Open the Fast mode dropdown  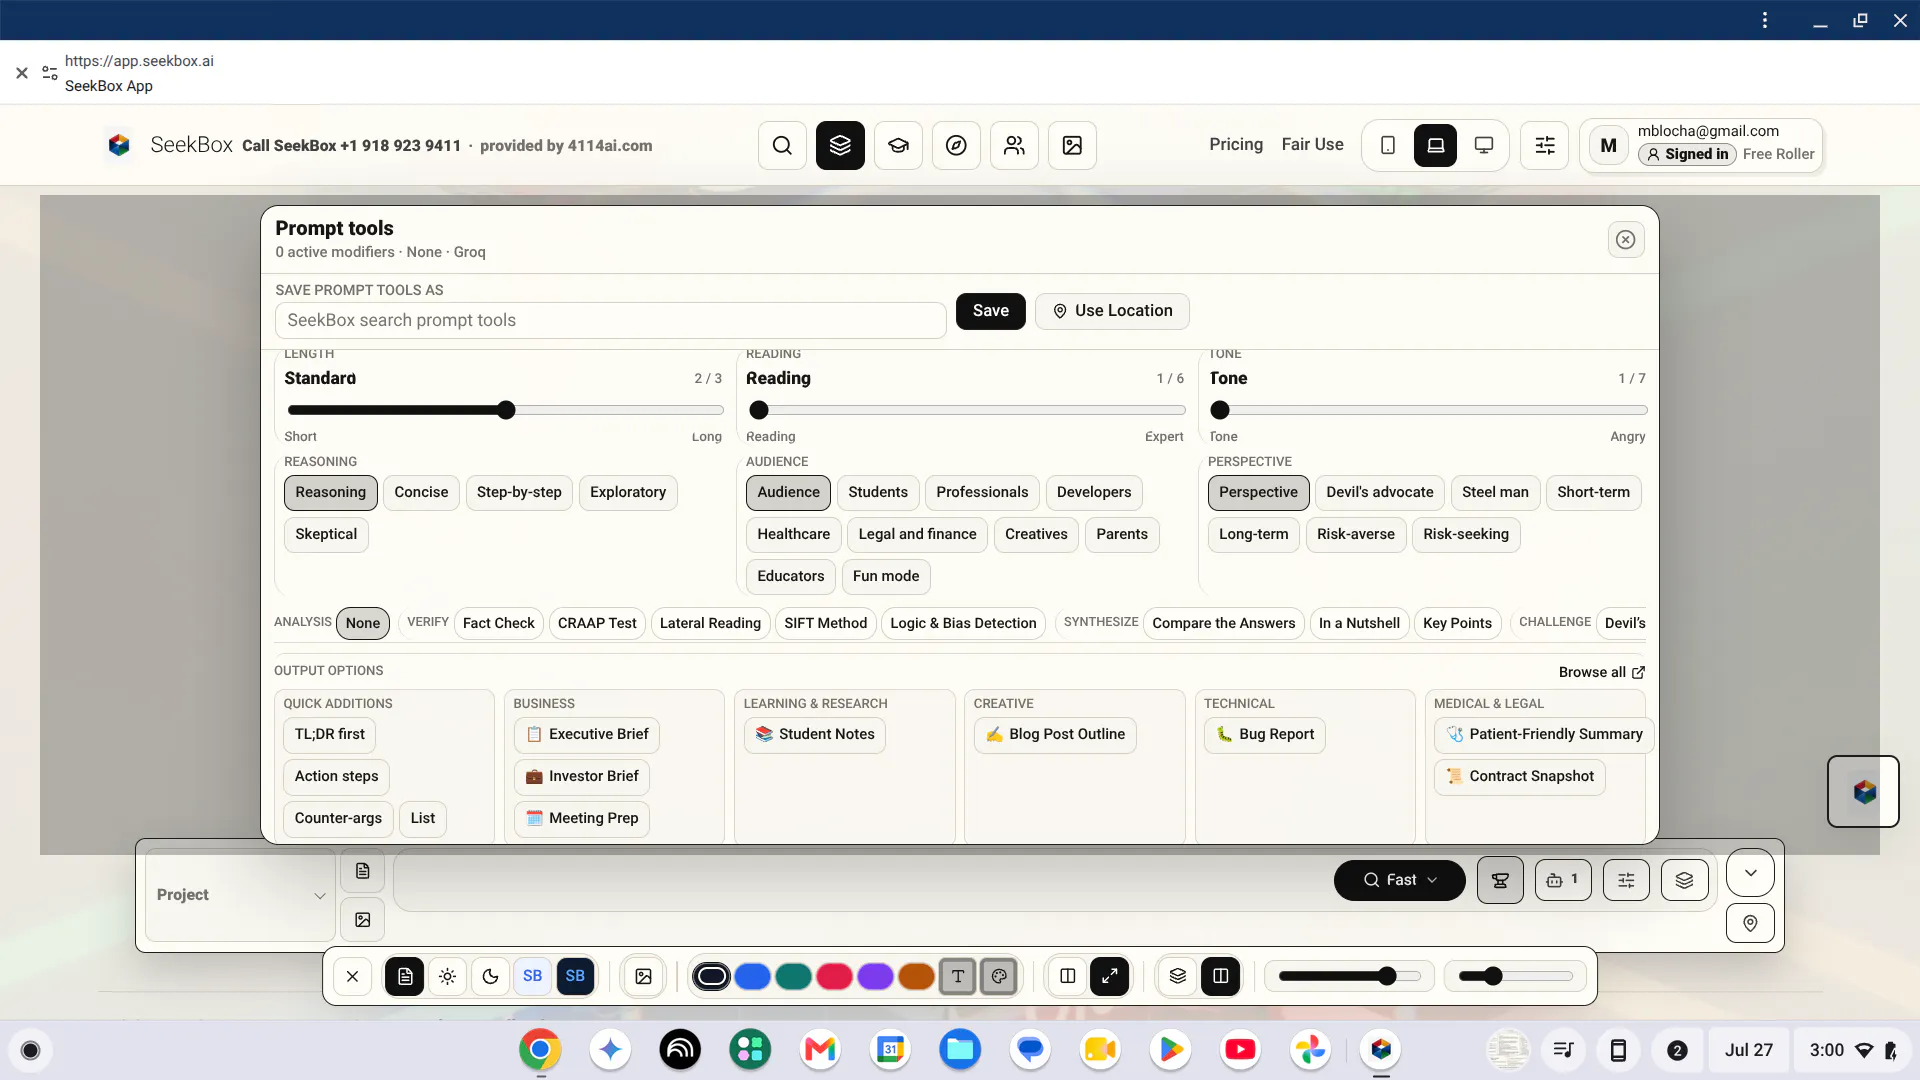pyautogui.click(x=1400, y=880)
